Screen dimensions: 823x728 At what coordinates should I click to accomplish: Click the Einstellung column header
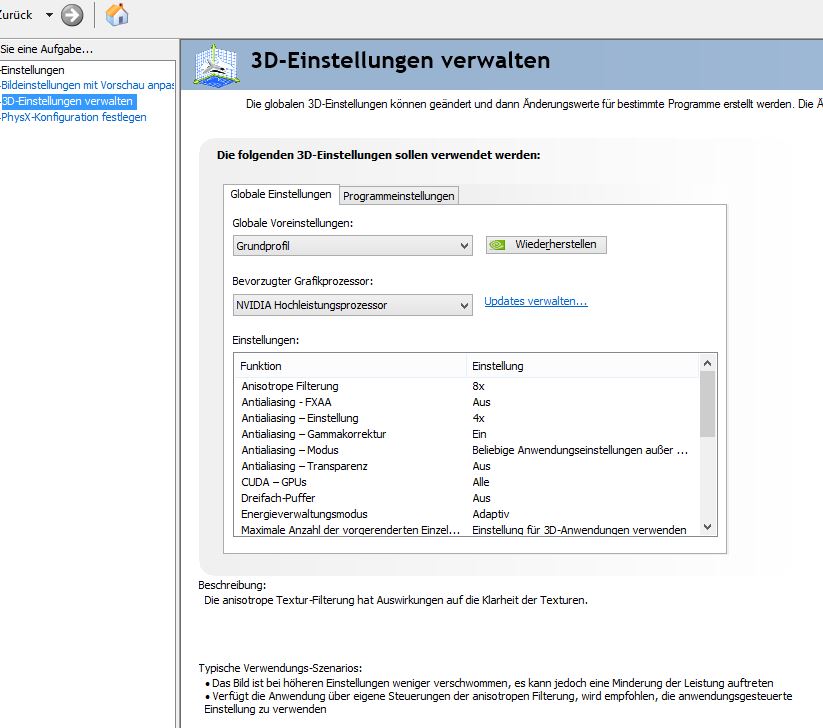tap(582, 366)
